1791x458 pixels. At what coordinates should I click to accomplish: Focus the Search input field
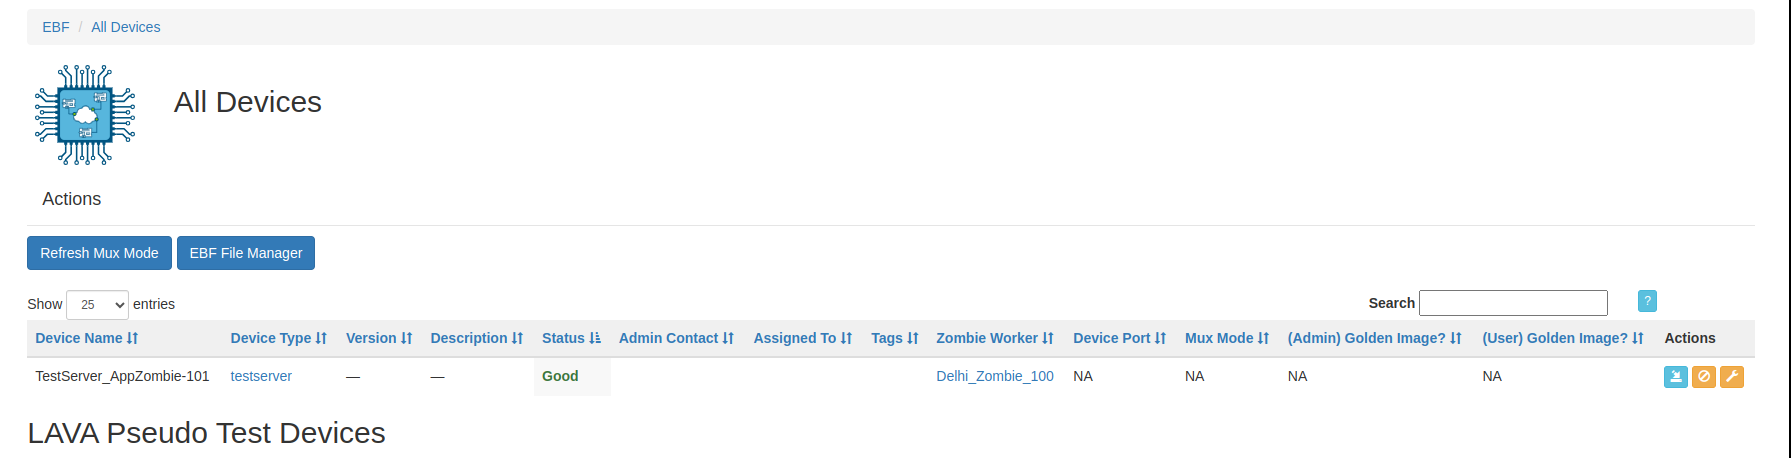point(1513,303)
